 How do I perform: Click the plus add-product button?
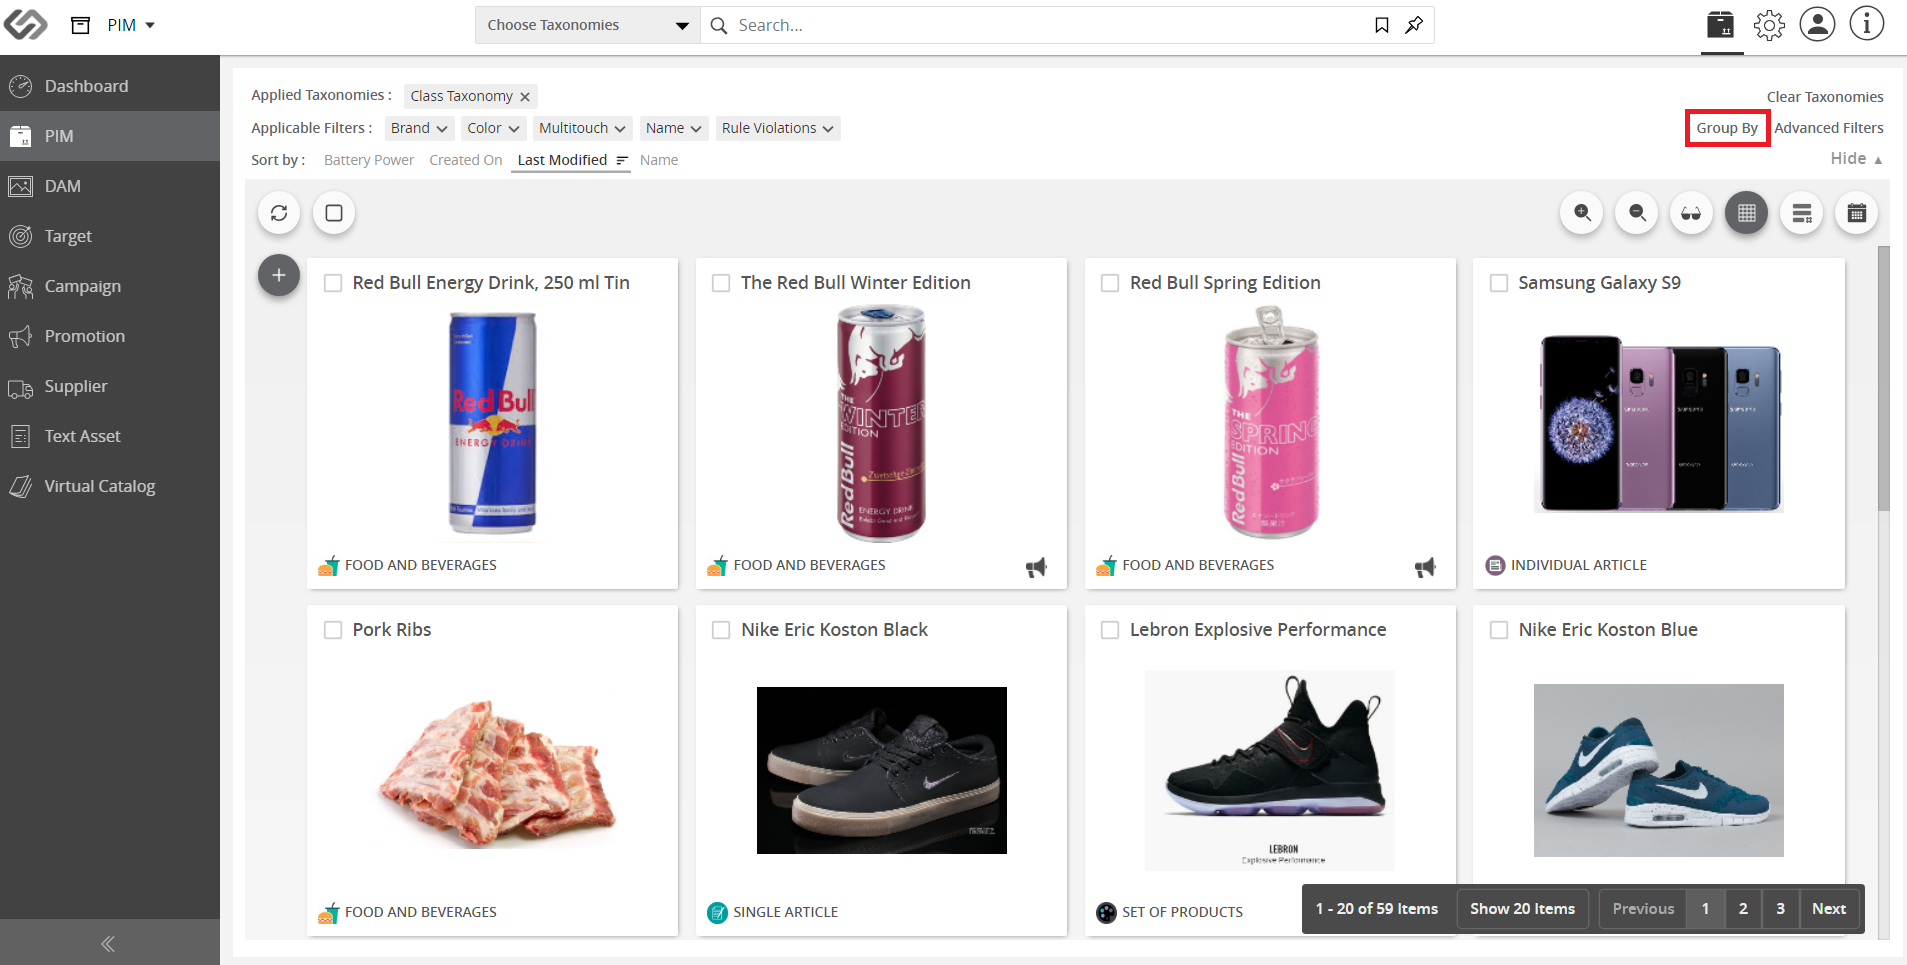[279, 275]
